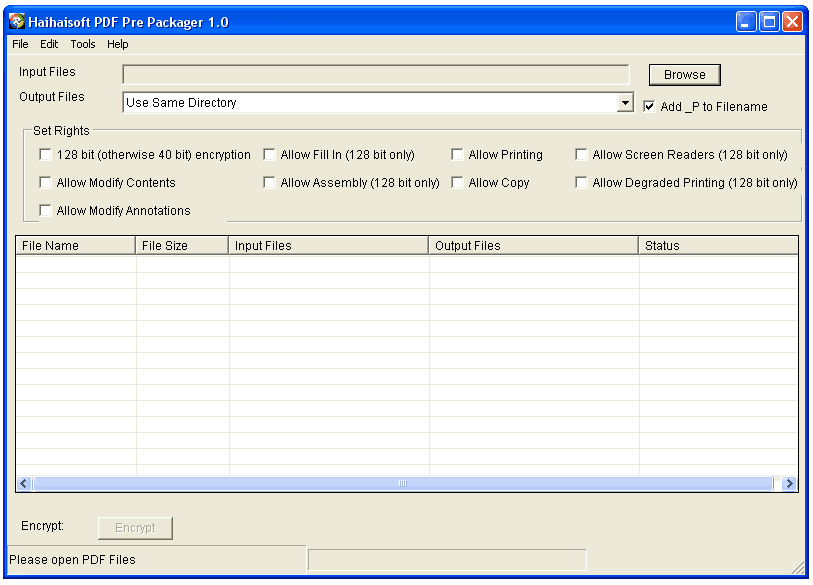Open the Help menu
The height and width of the screenshot is (585, 813).
[x=118, y=44]
